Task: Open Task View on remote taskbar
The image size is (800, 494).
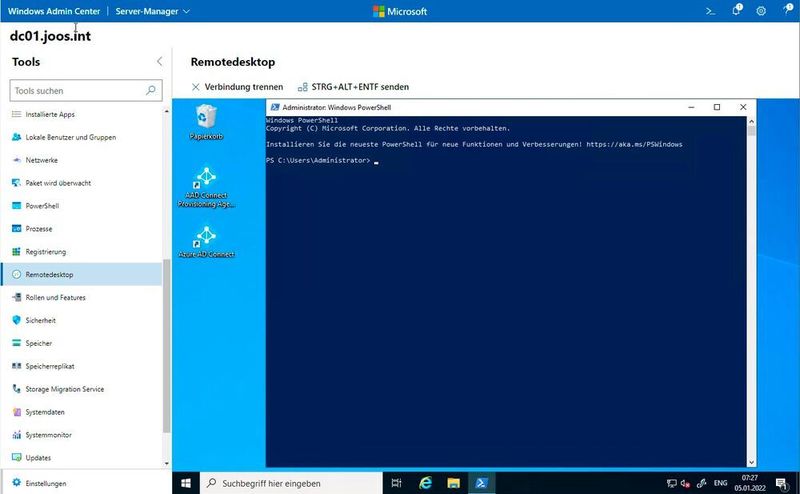Action: pyautogui.click(x=396, y=483)
